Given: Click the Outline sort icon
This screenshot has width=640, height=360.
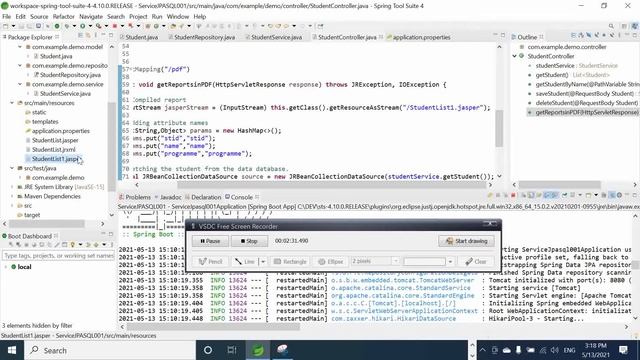Looking at the screenshot, I should click(582, 36).
